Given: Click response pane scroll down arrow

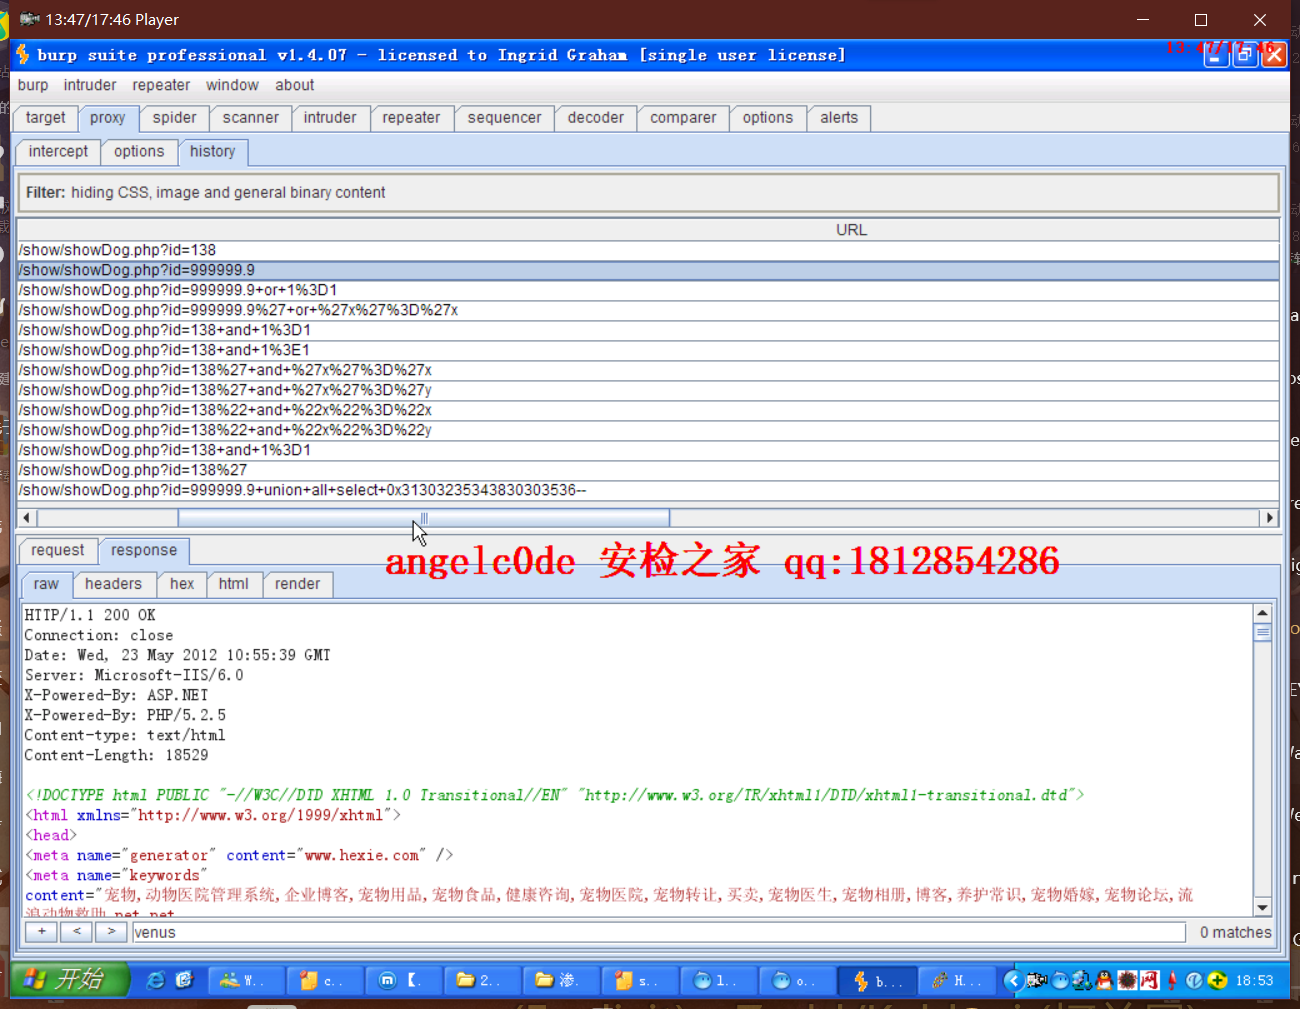Looking at the screenshot, I should pyautogui.click(x=1262, y=908).
